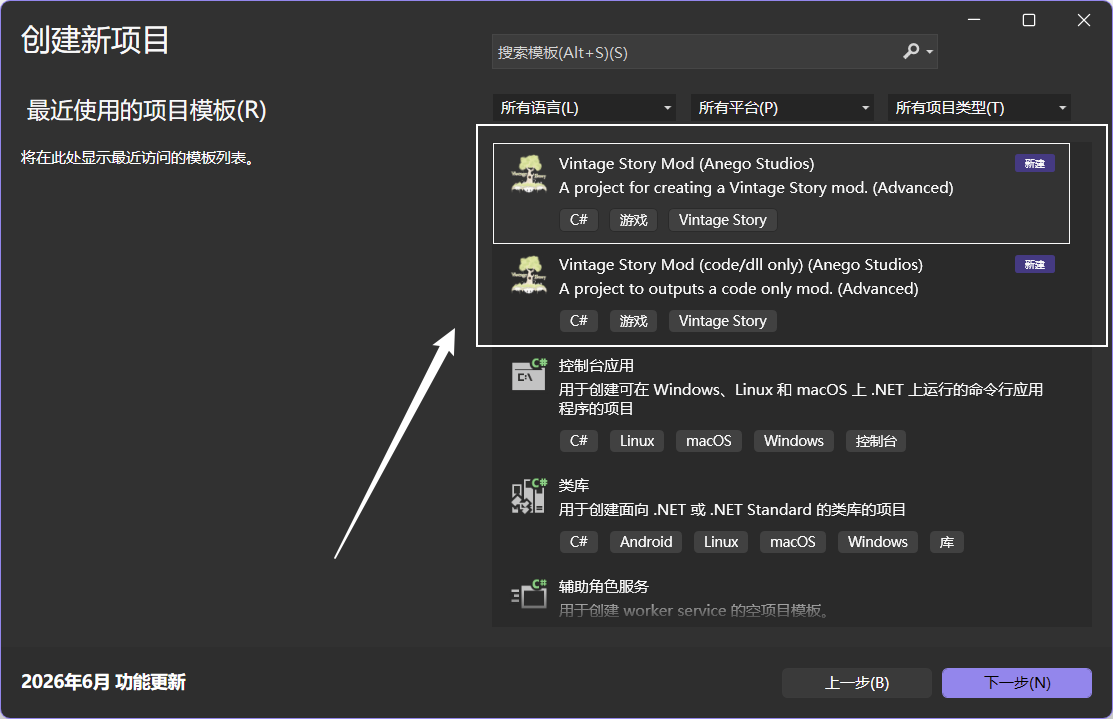This screenshot has height=719, width=1113.
Task: Click the 2026年6月 功能更新 label
Action: pyautogui.click(x=103, y=682)
